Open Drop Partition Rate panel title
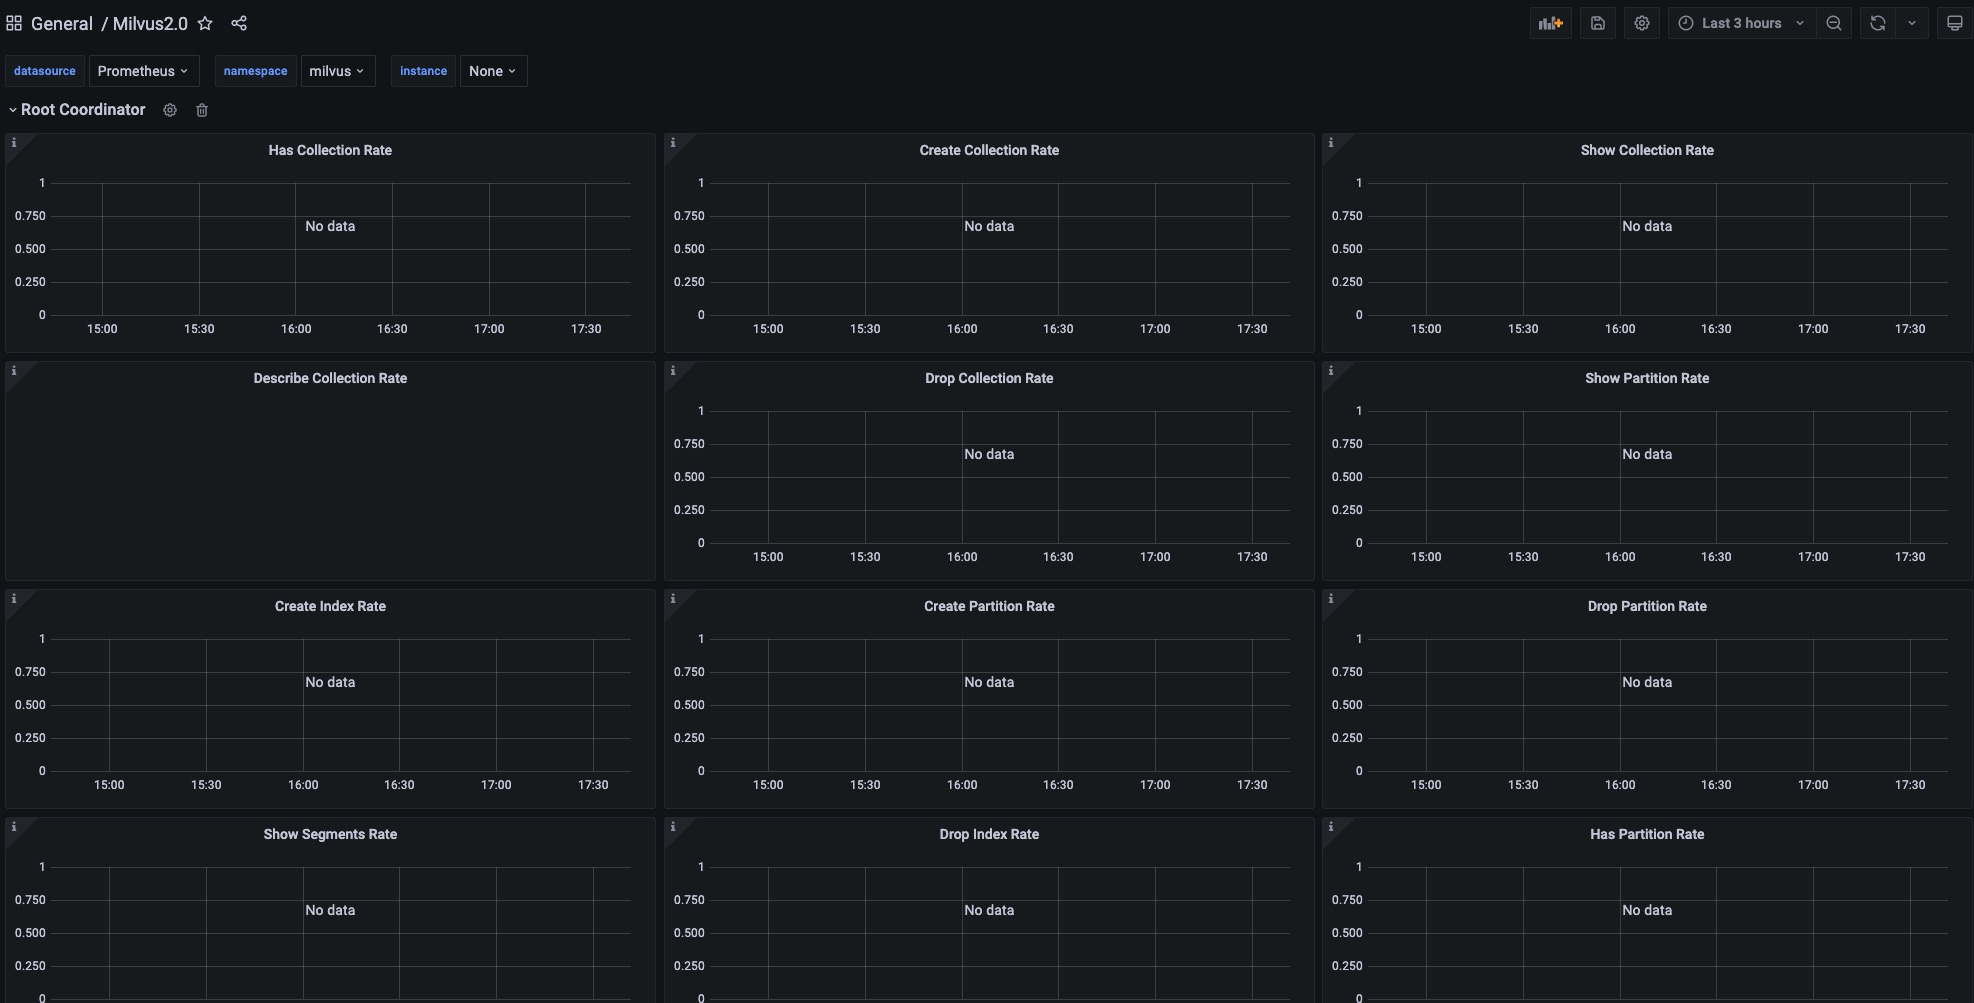The height and width of the screenshot is (1003, 1974). [x=1647, y=606]
